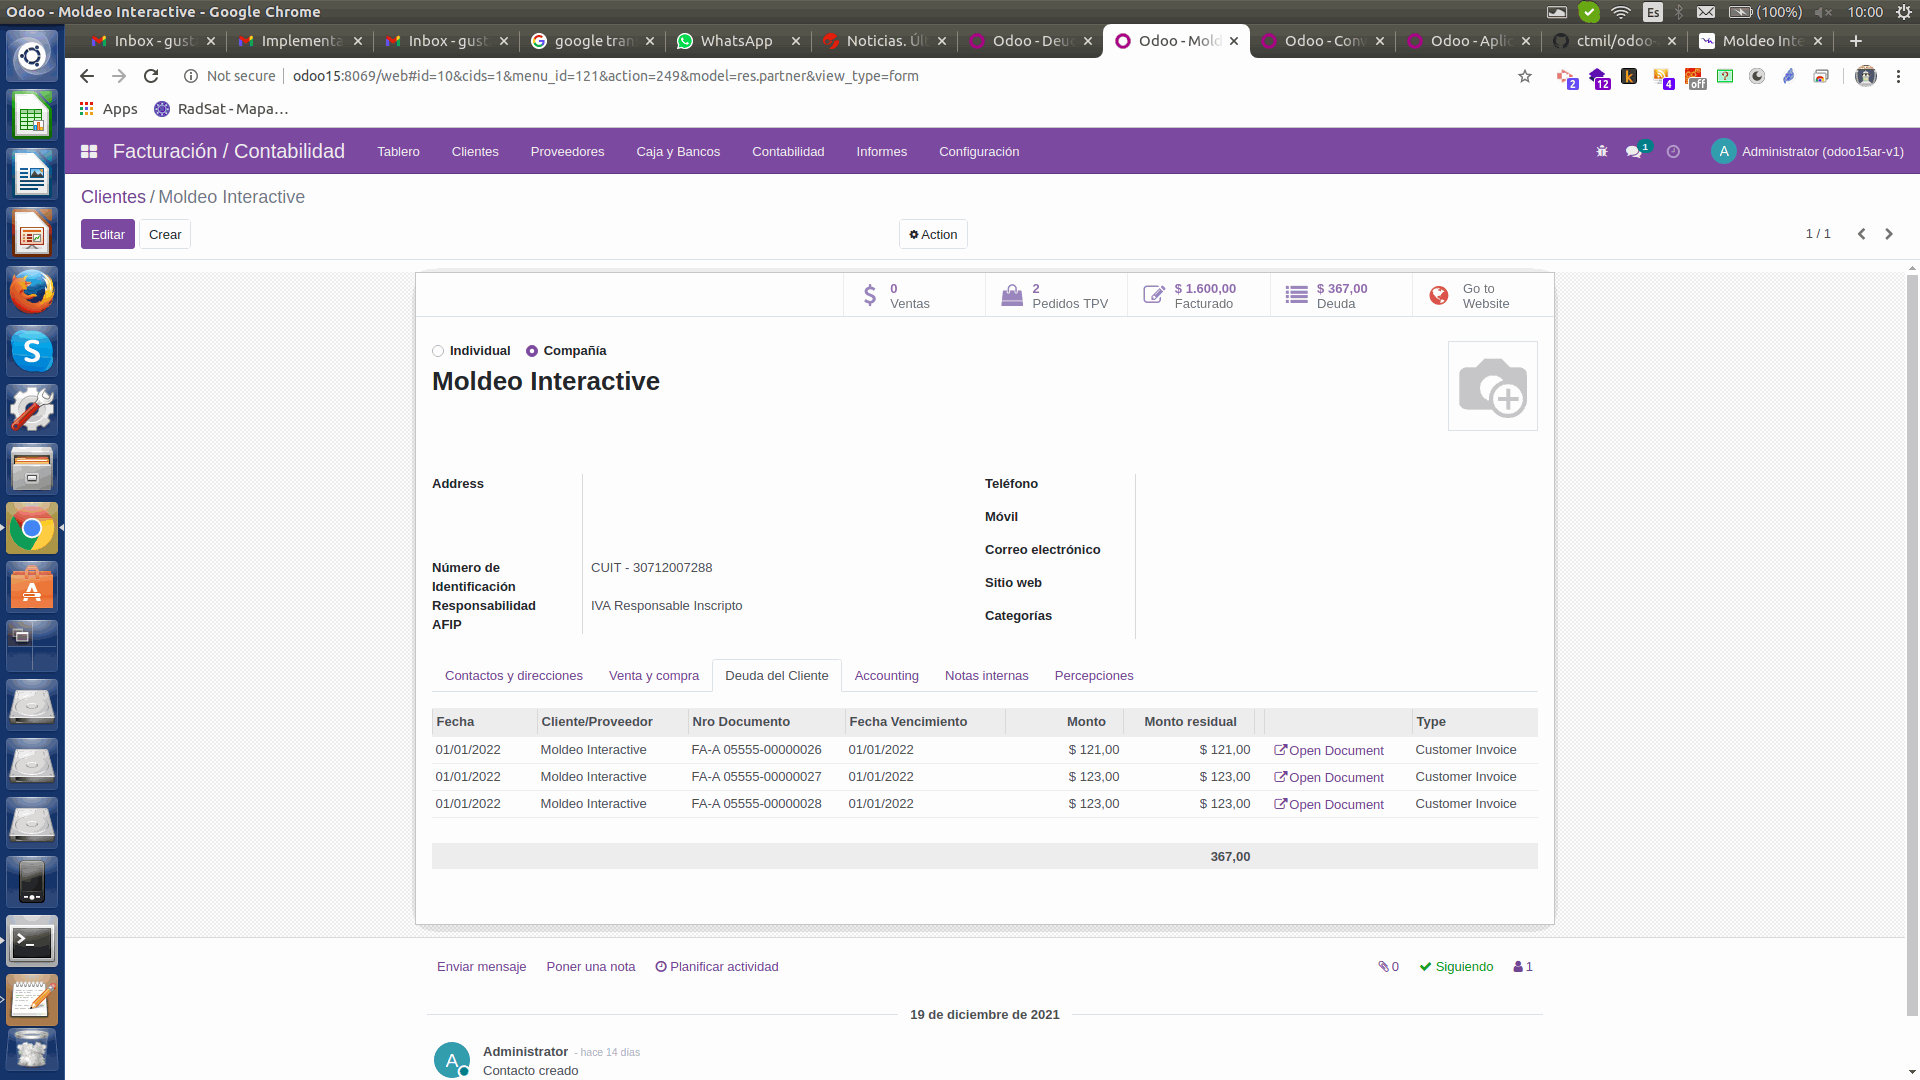1920x1080 pixels.
Task: Open Configuración menu in navbar
Action: coord(979,152)
